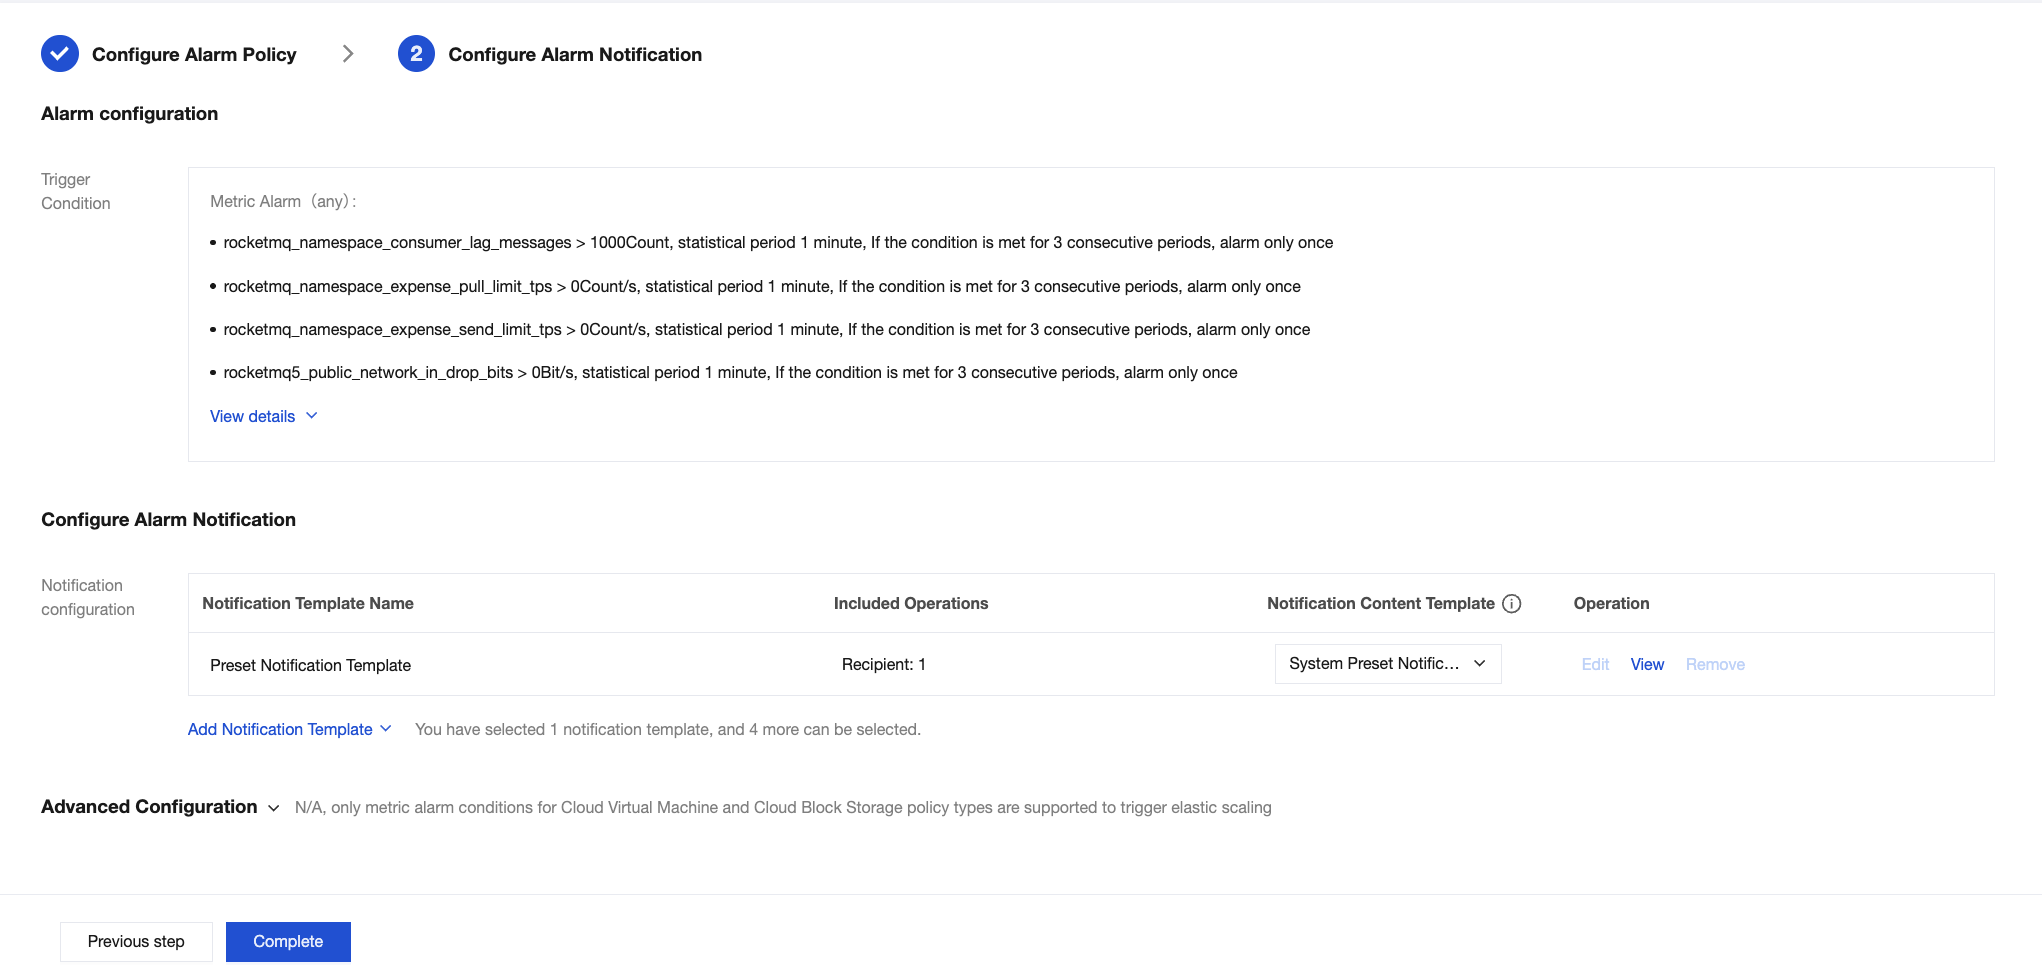
Task: Expand the Advanced Configuration chevron
Action: [x=273, y=808]
